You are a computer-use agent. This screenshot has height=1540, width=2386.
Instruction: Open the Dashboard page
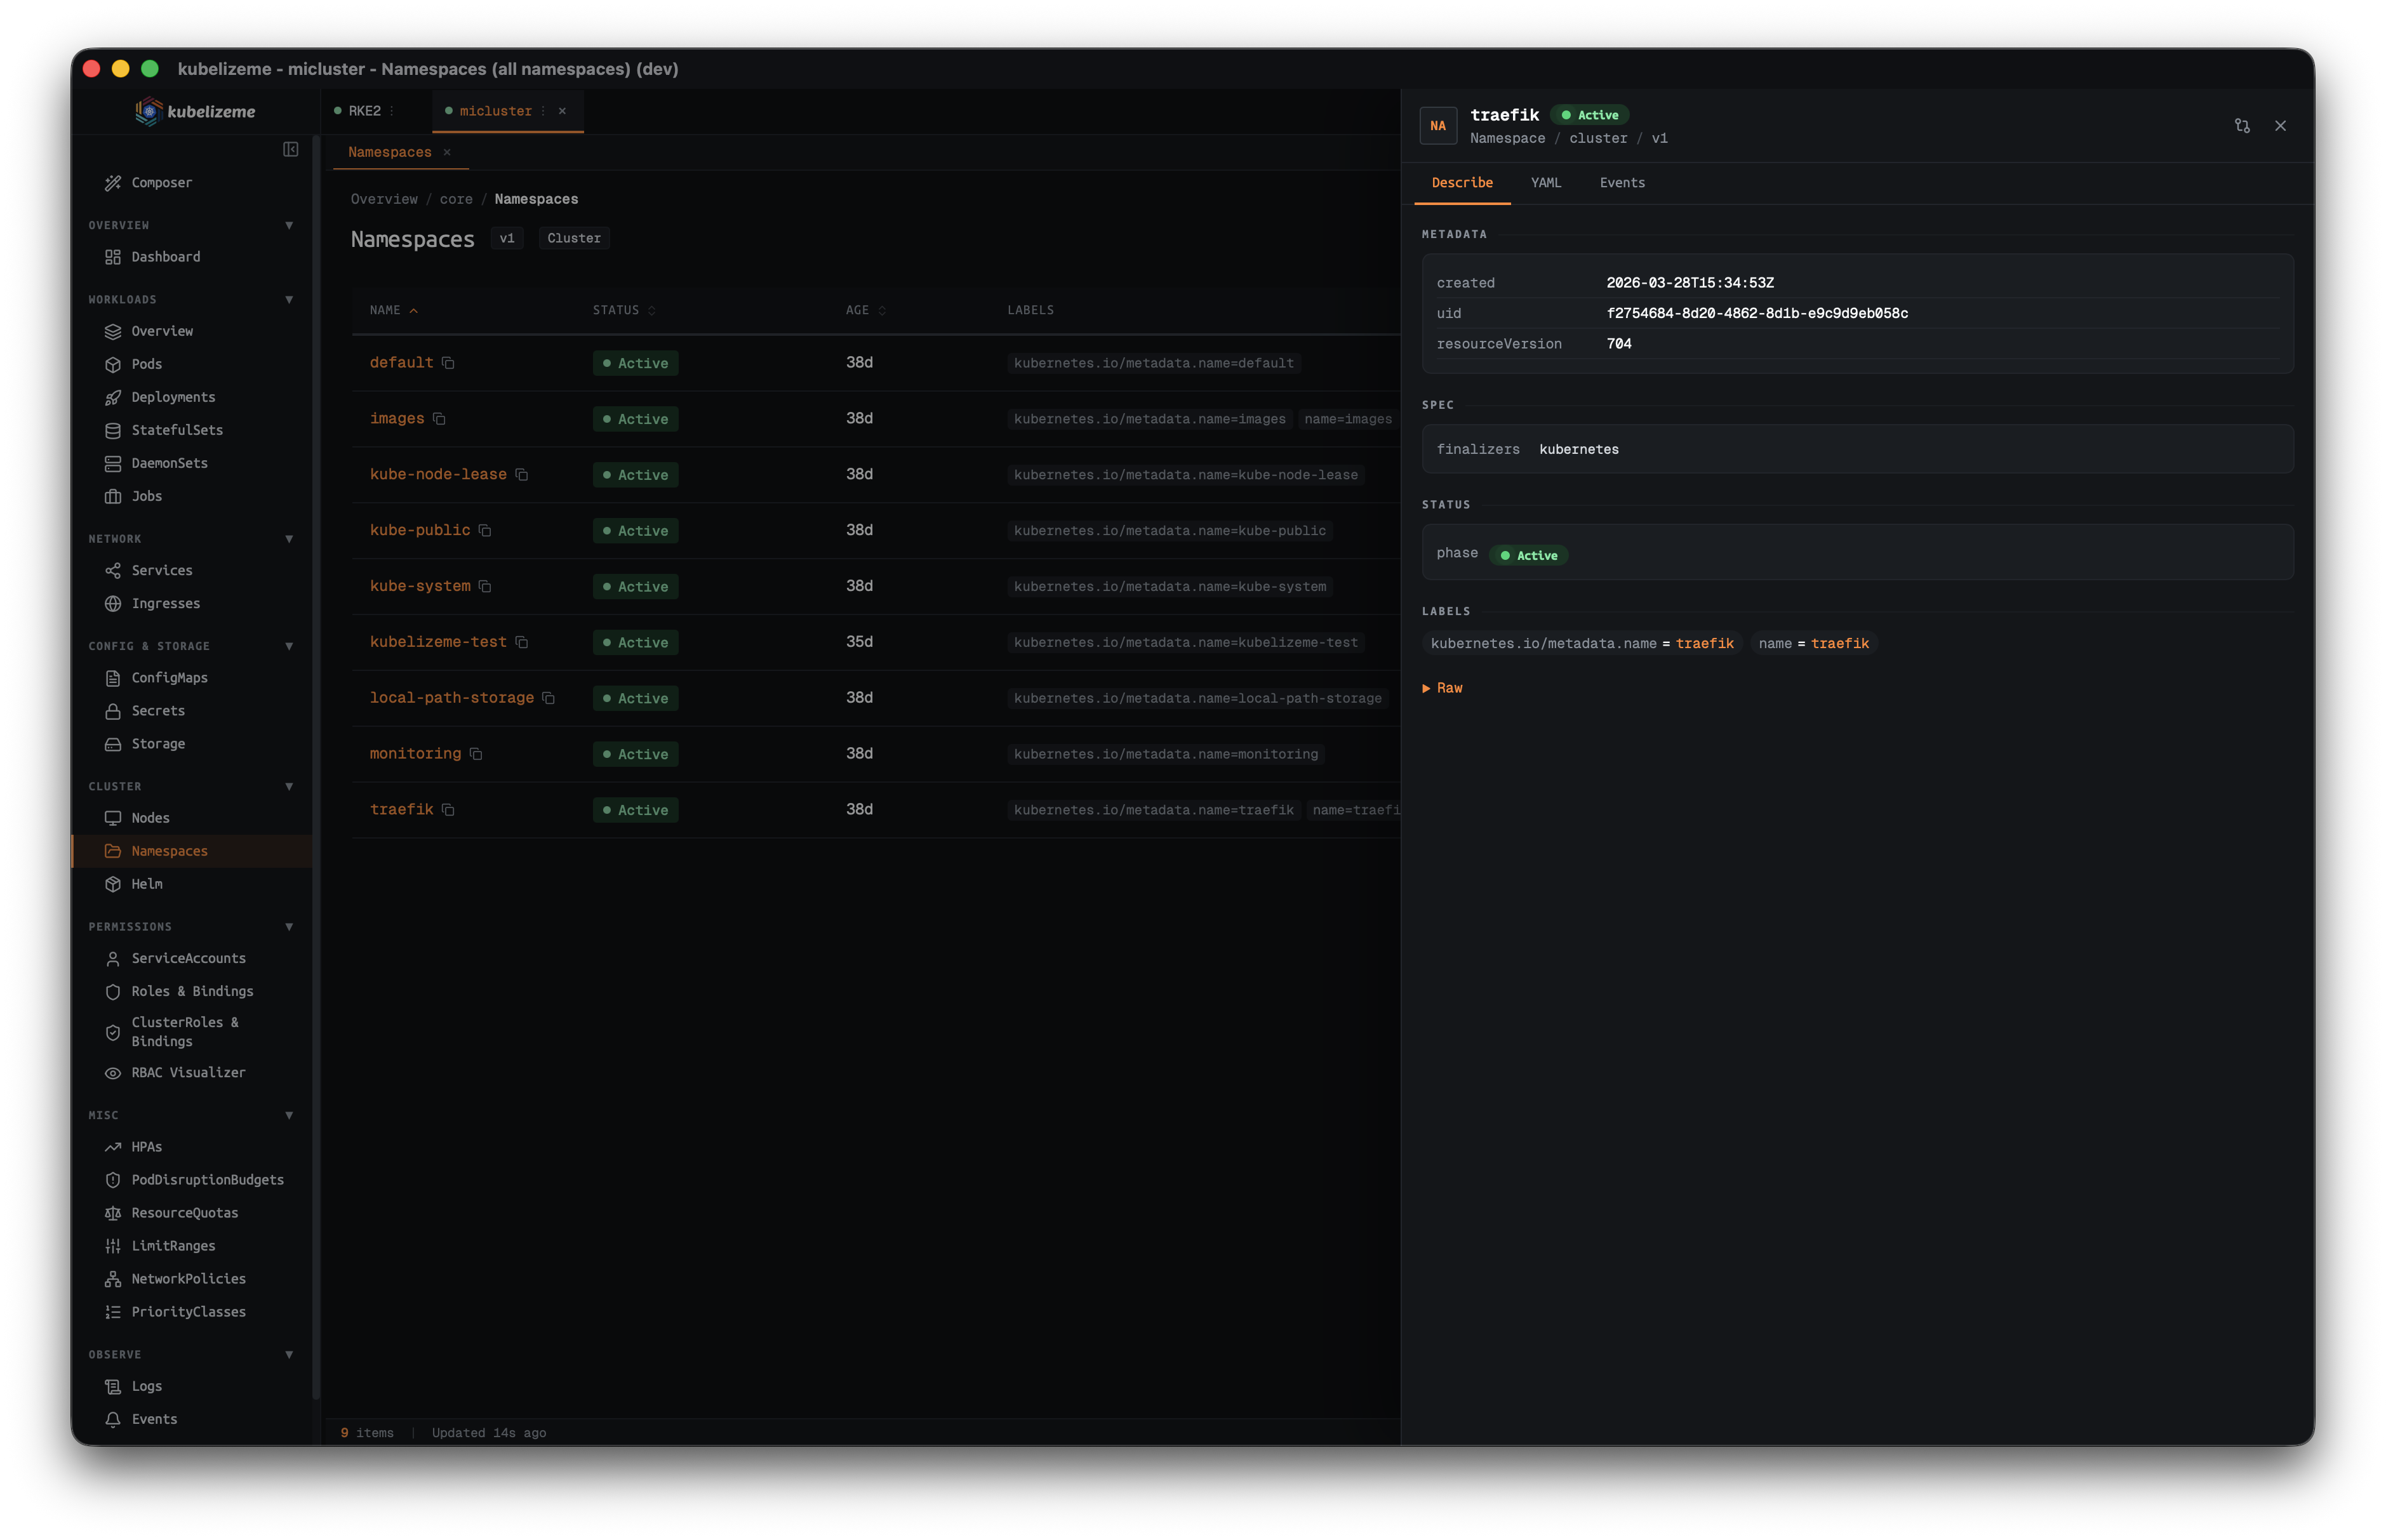(x=165, y=257)
